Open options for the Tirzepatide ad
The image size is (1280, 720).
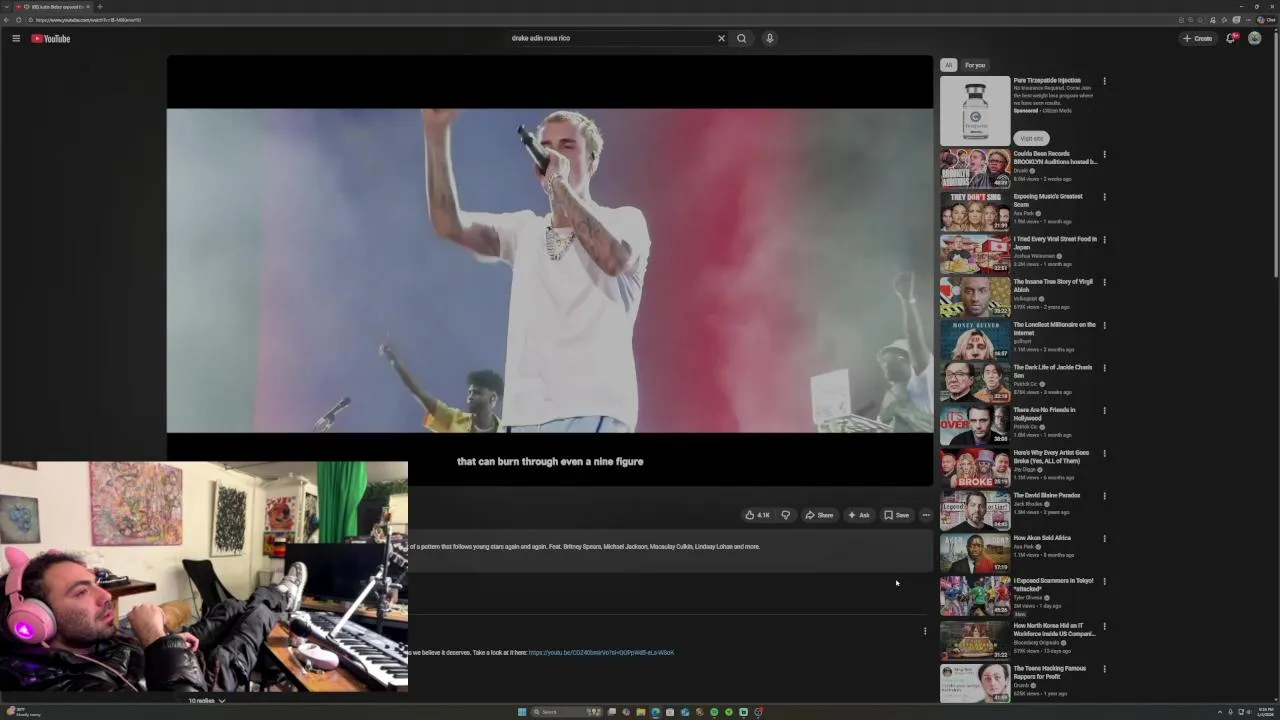(x=1104, y=81)
